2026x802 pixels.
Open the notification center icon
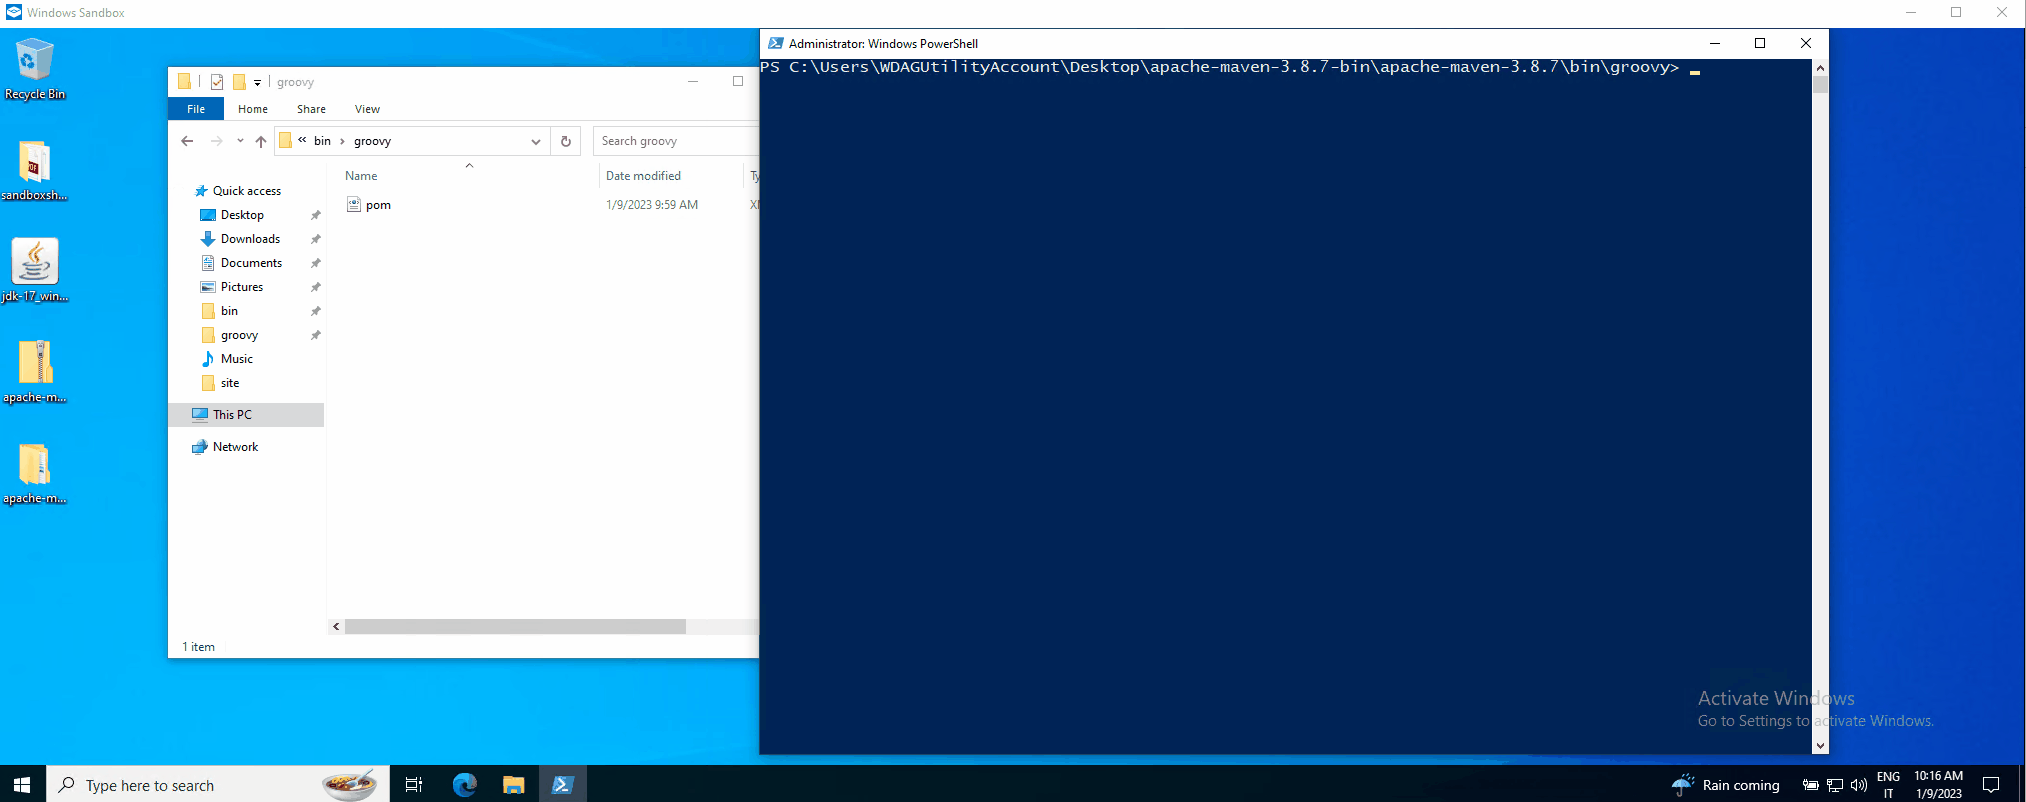point(1990,785)
